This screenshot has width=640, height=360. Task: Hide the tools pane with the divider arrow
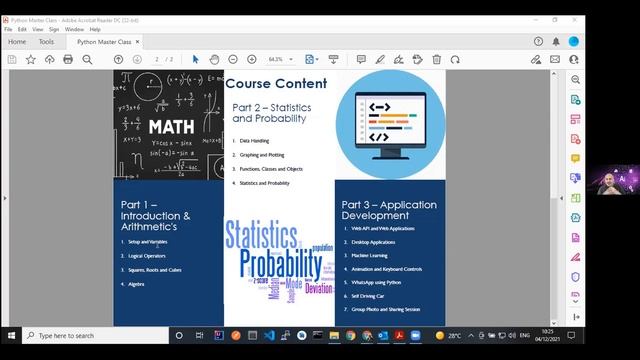point(561,198)
